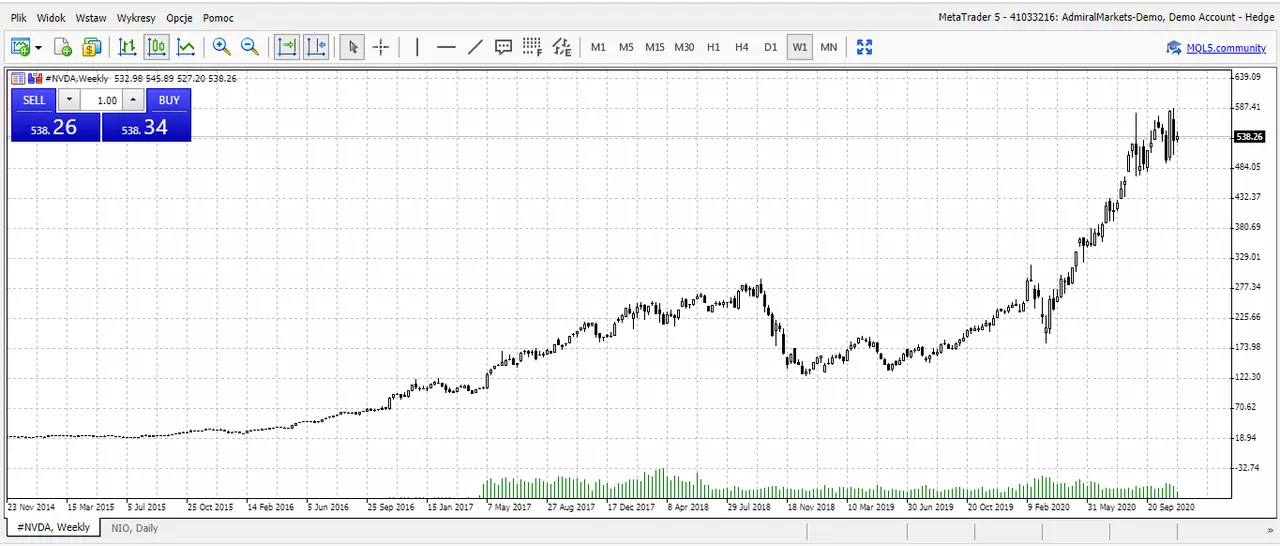Click the 538.26 current price label
This screenshot has height=546, width=1280.
(1250, 137)
